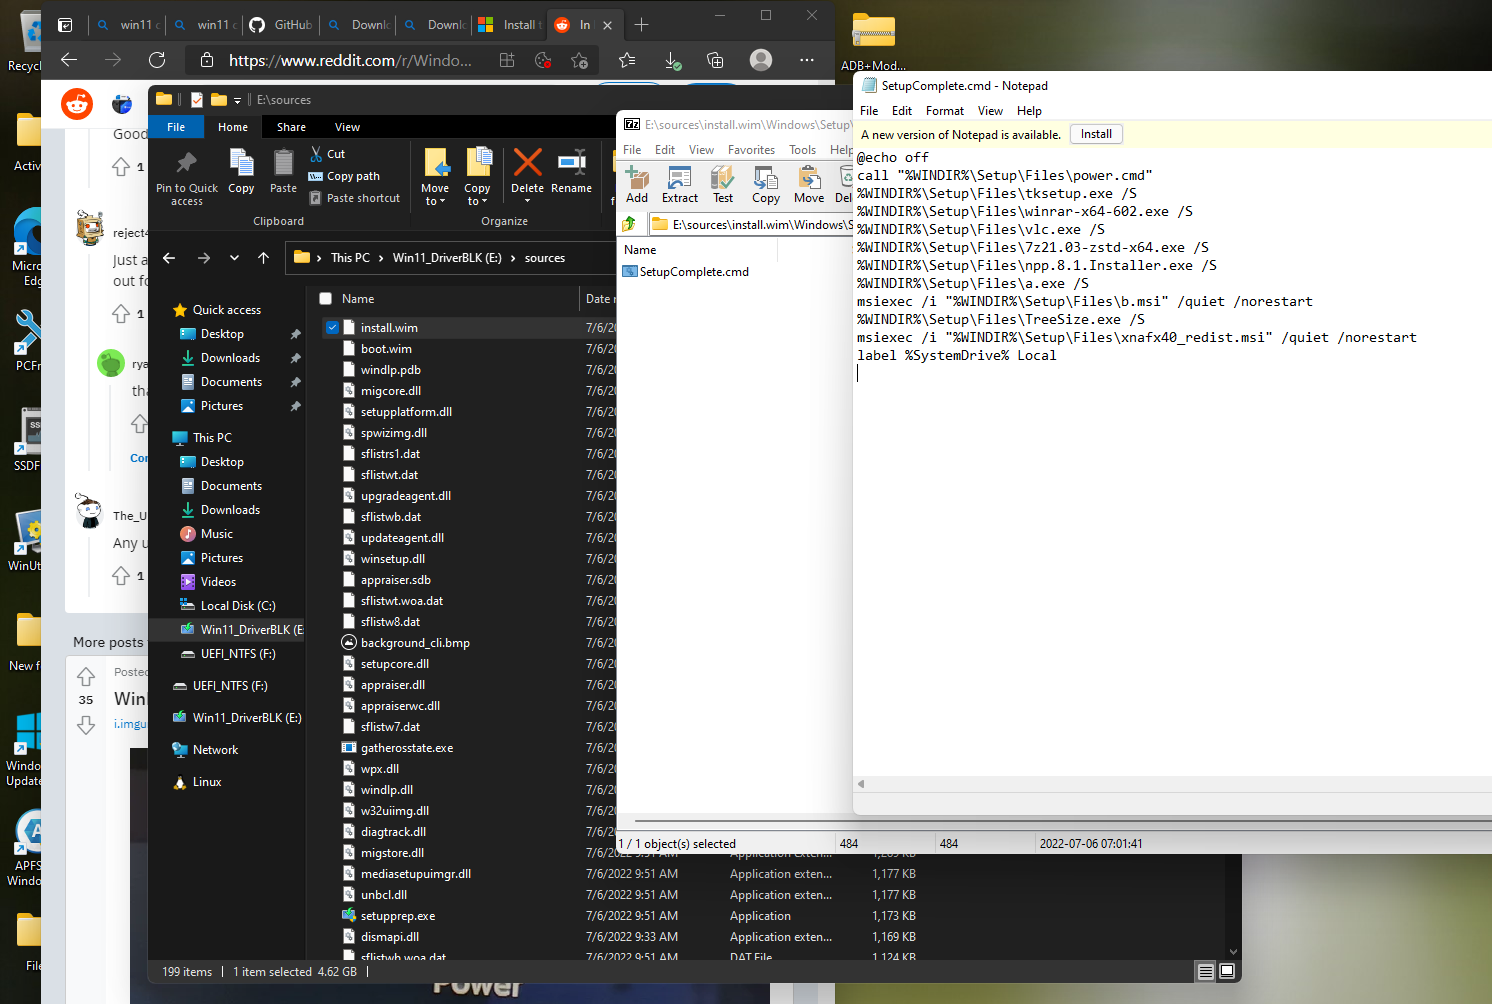Click the 7-Zip Test toolbar icon

click(x=723, y=185)
